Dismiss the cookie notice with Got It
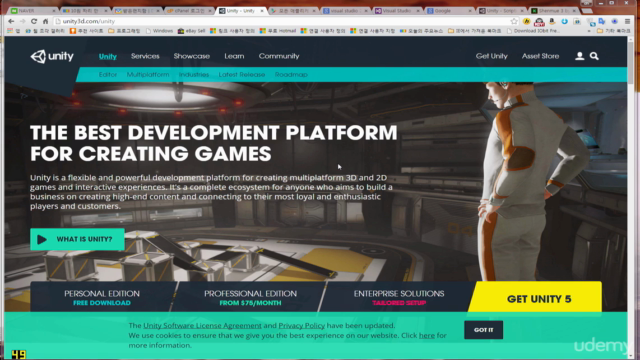This screenshot has height=360, width=640. pyautogui.click(x=484, y=330)
